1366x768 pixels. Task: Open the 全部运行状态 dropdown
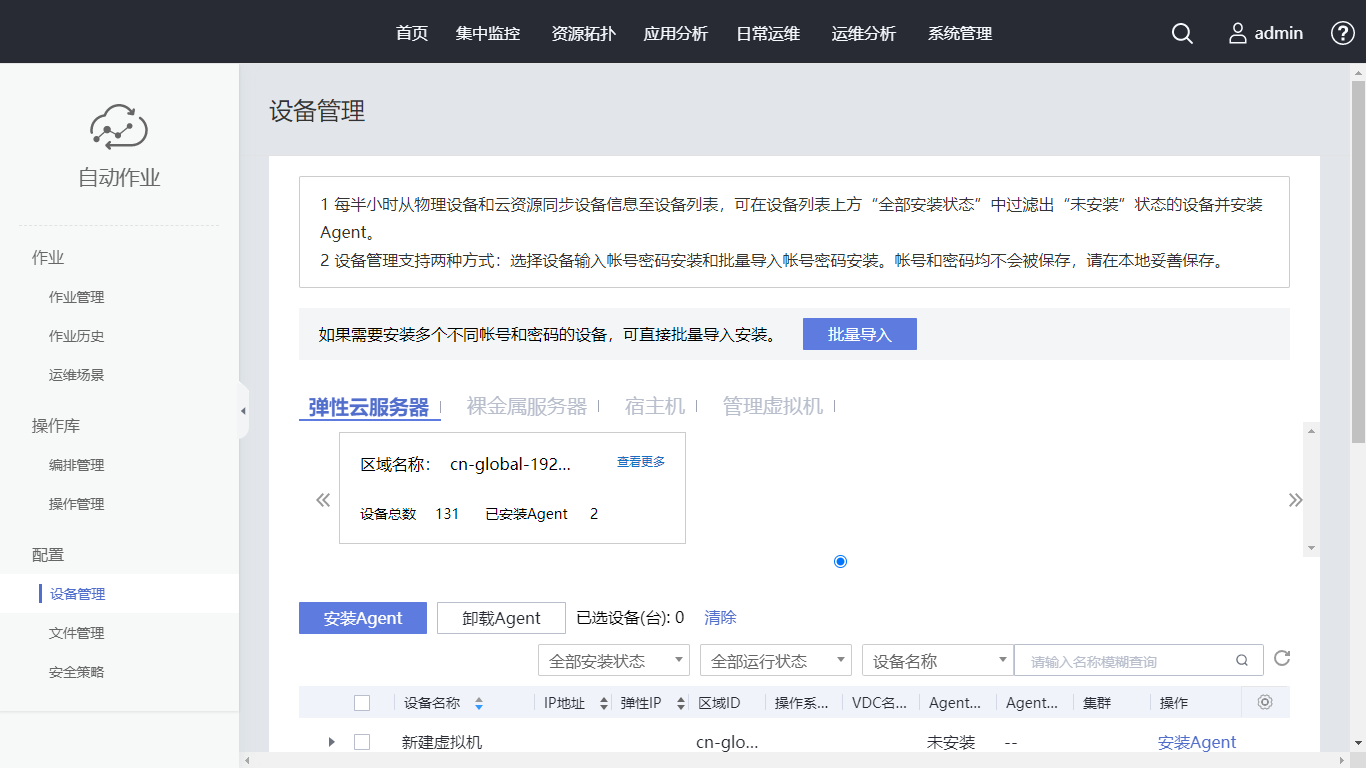775,661
